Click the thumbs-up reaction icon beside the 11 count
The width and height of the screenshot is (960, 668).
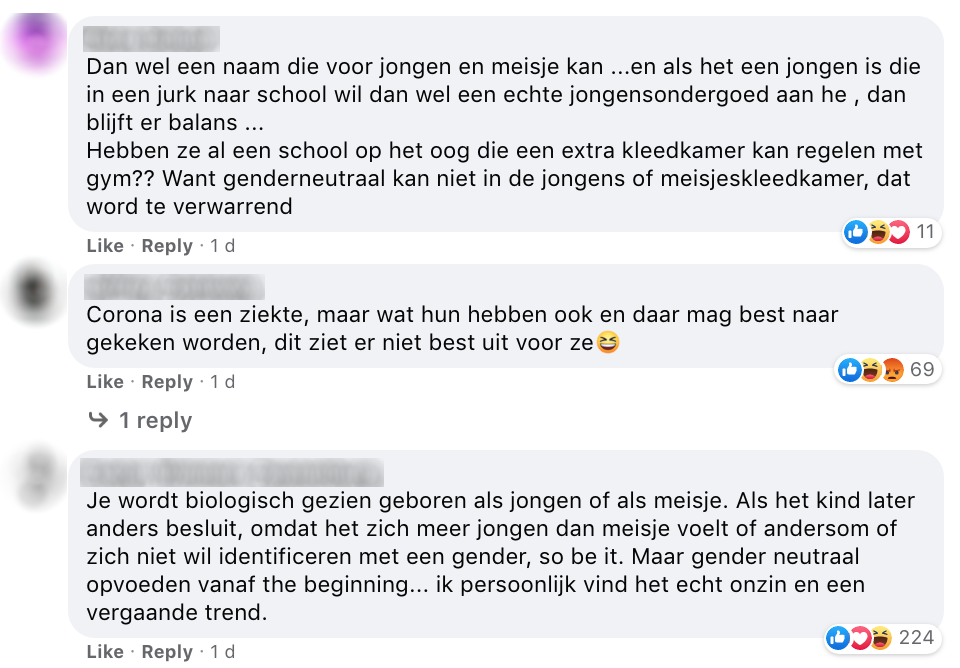tap(856, 233)
